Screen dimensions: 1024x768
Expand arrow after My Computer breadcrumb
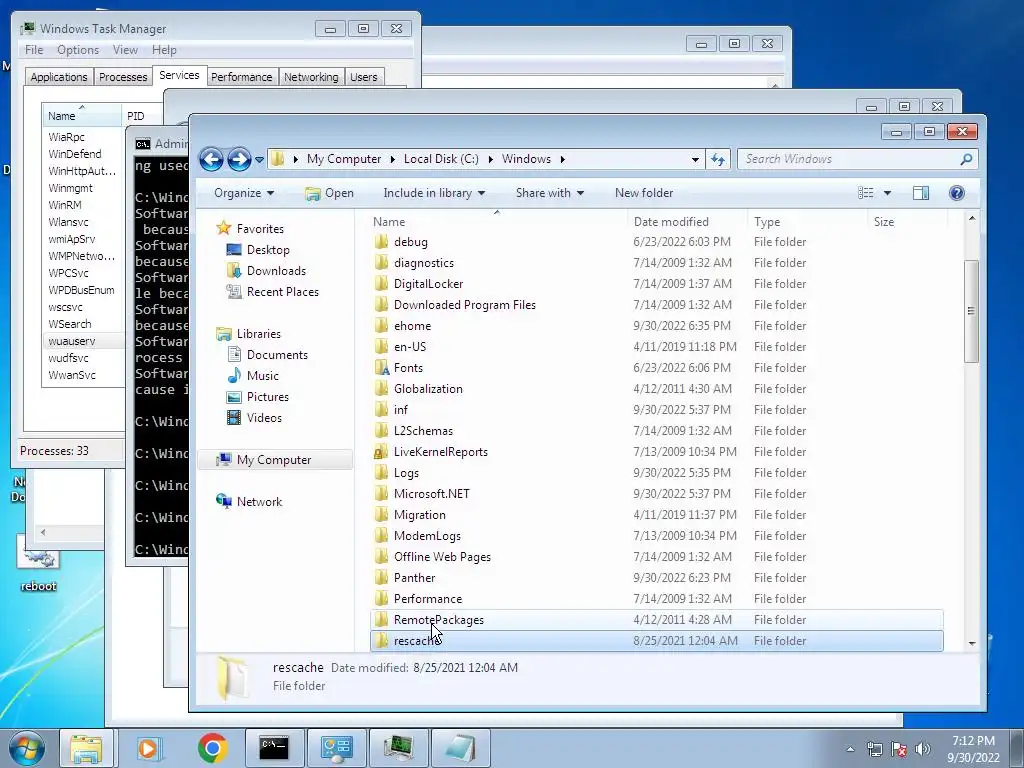[x=392, y=159]
